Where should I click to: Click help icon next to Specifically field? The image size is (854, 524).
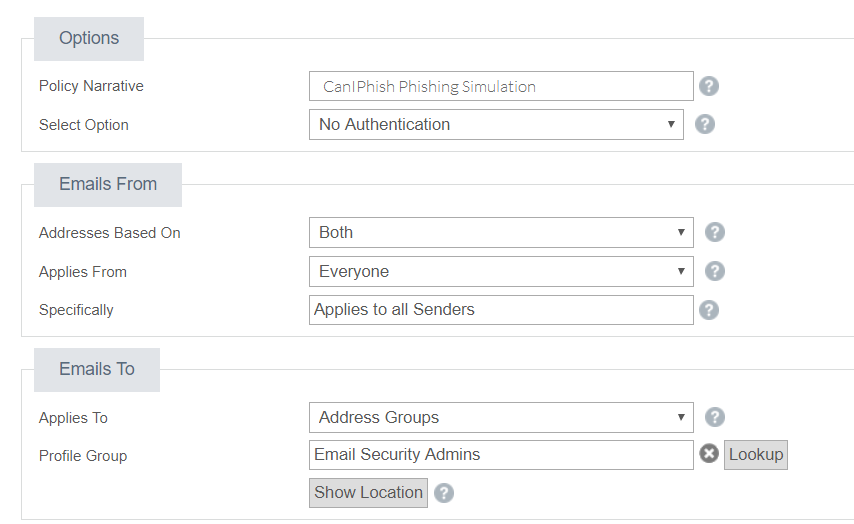click(x=708, y=310)
